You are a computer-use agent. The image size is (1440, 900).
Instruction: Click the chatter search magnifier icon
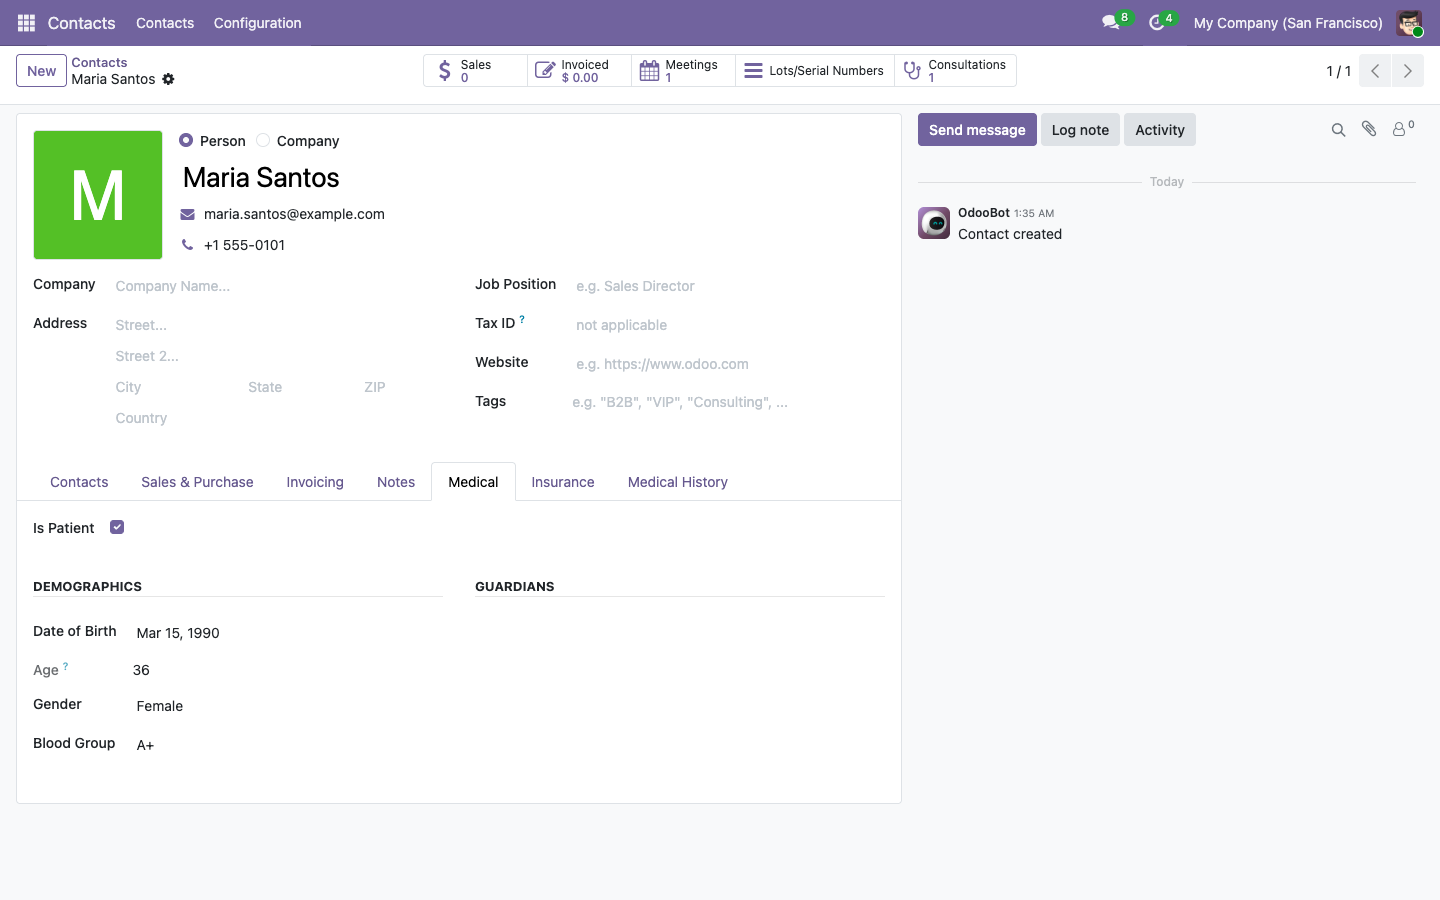(x=1338, y=130)
